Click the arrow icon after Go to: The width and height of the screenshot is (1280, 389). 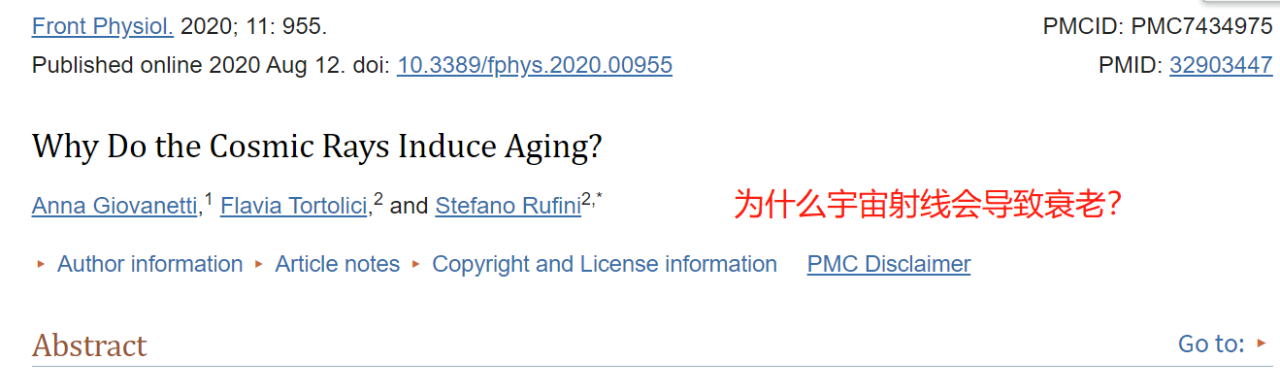point(1262,344)
